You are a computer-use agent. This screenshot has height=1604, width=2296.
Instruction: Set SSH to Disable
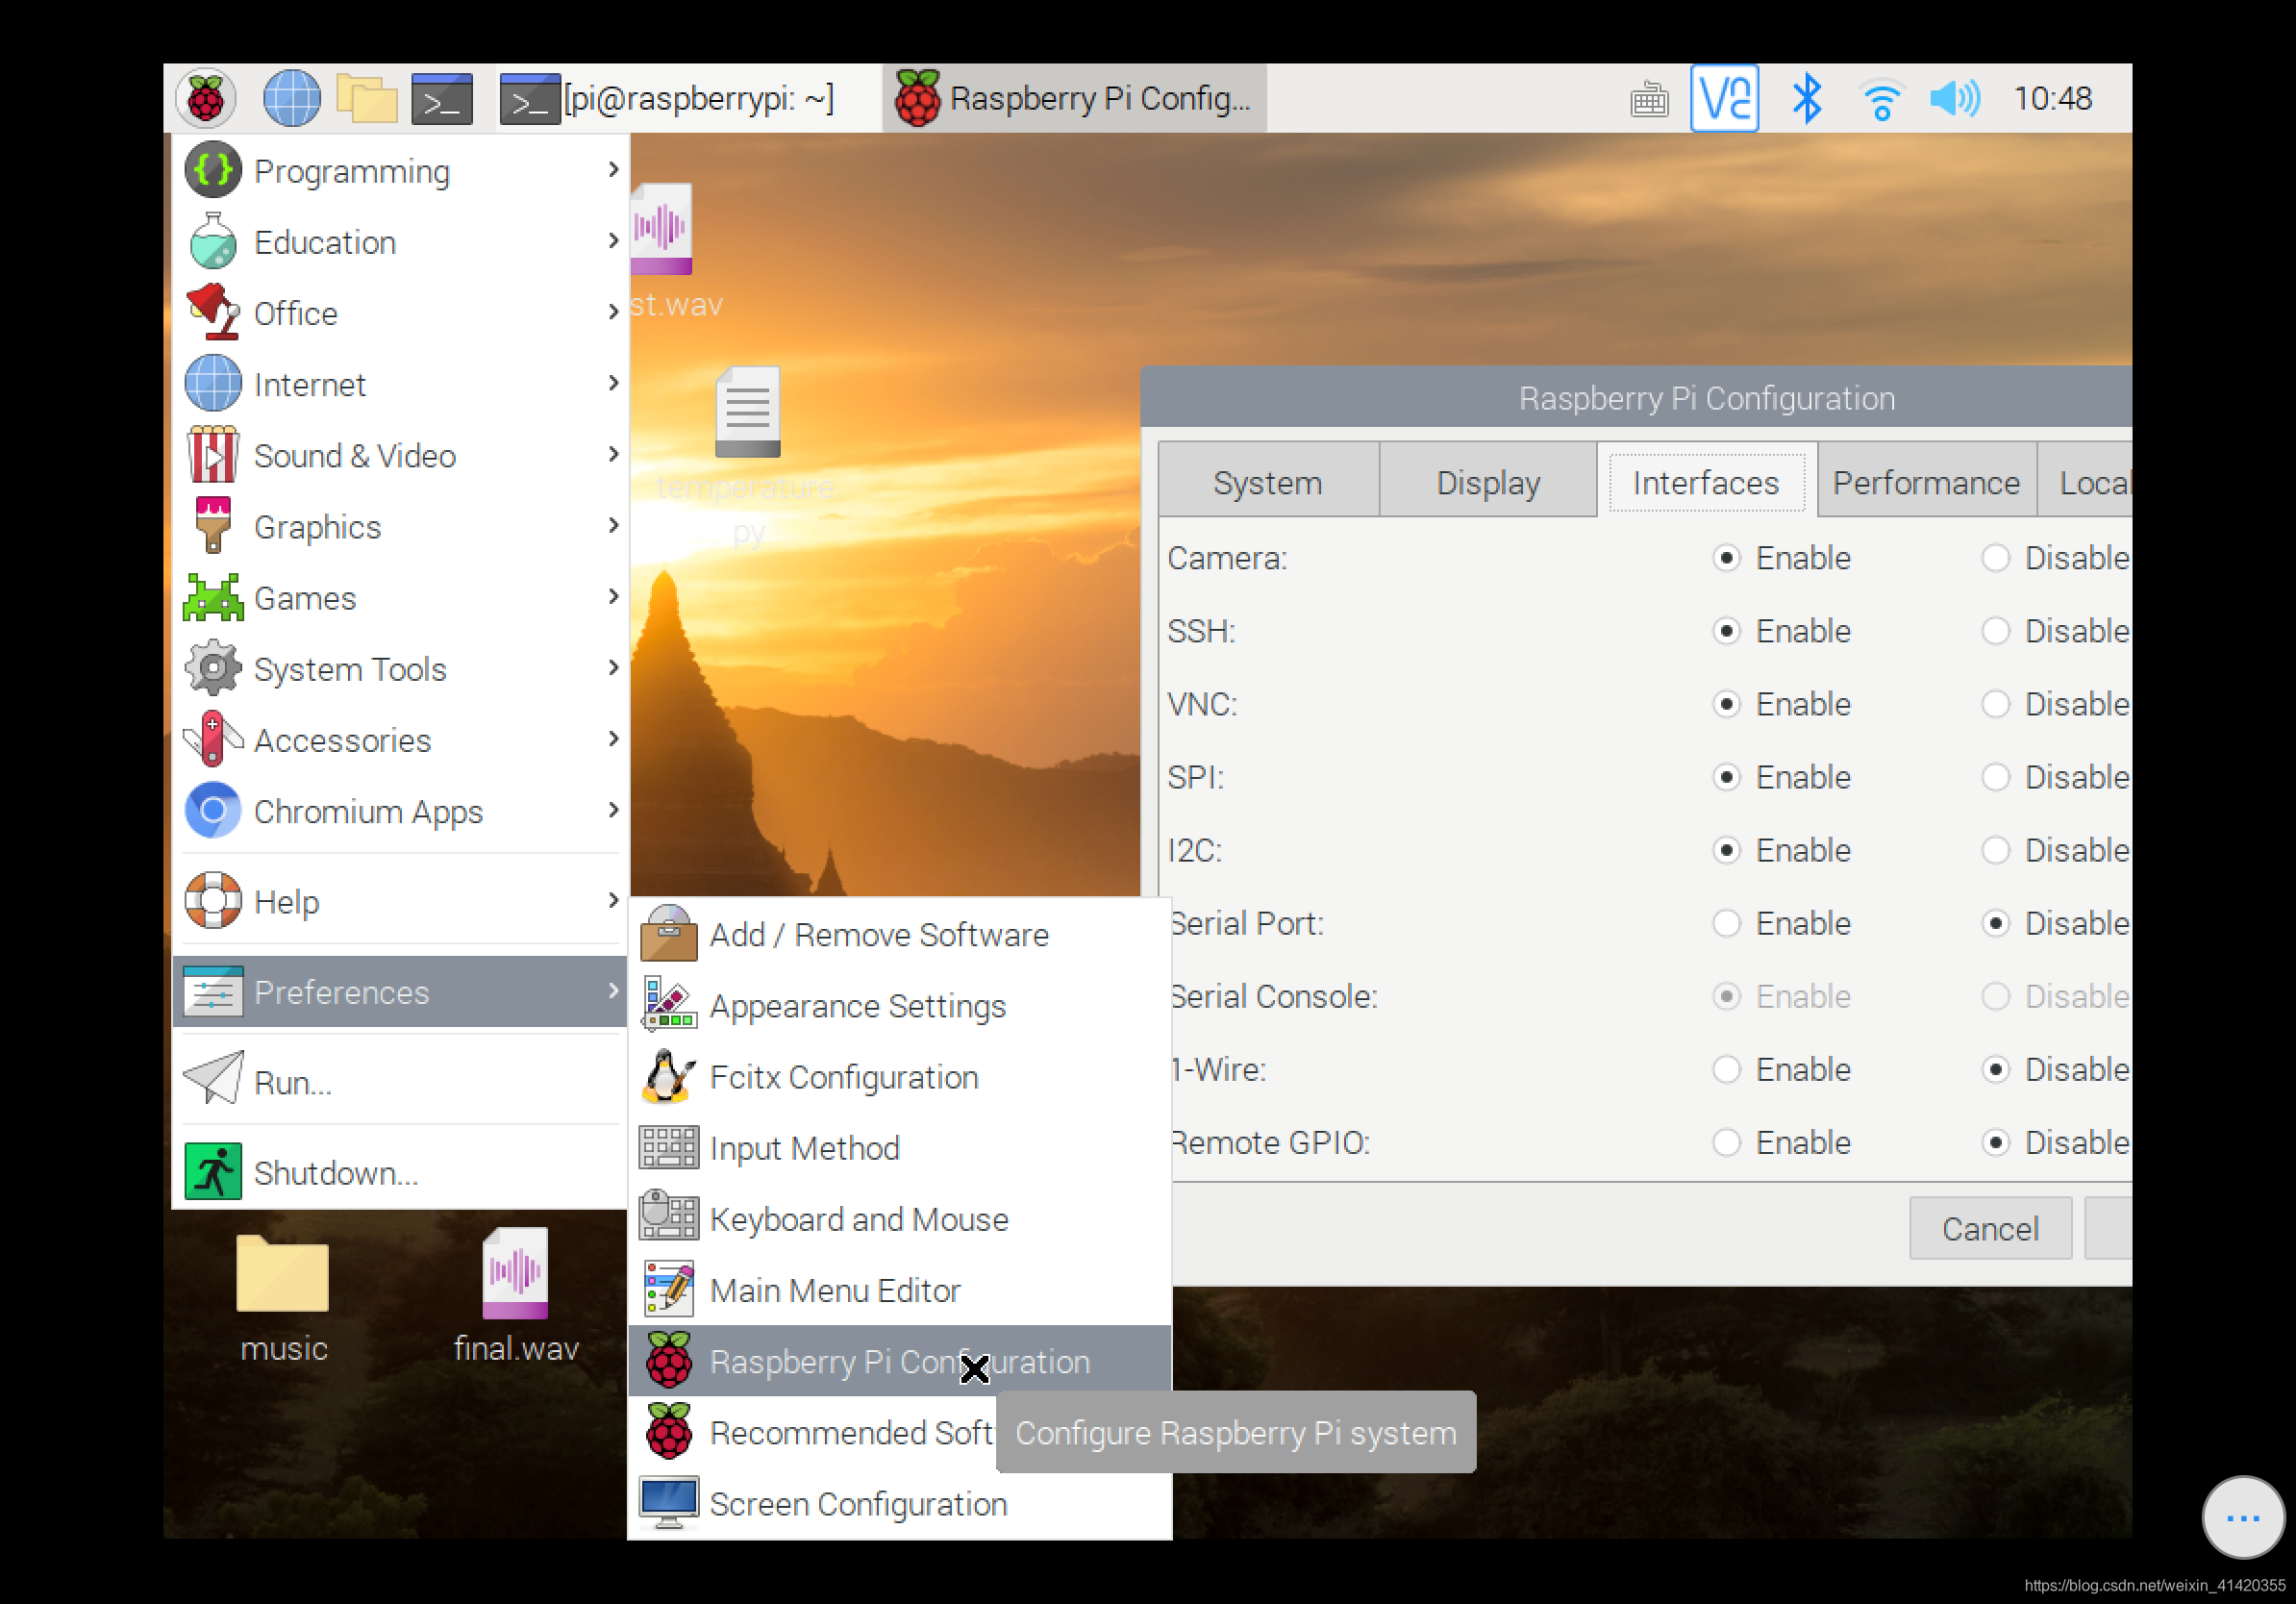point(1995,630)
